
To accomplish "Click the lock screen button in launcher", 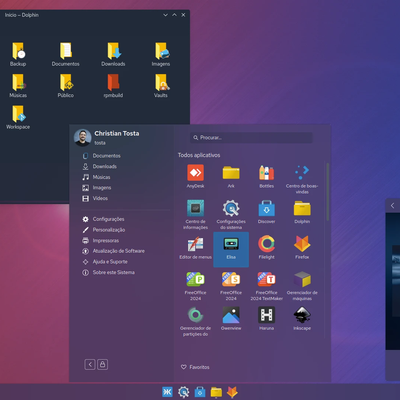I will 103,364.
